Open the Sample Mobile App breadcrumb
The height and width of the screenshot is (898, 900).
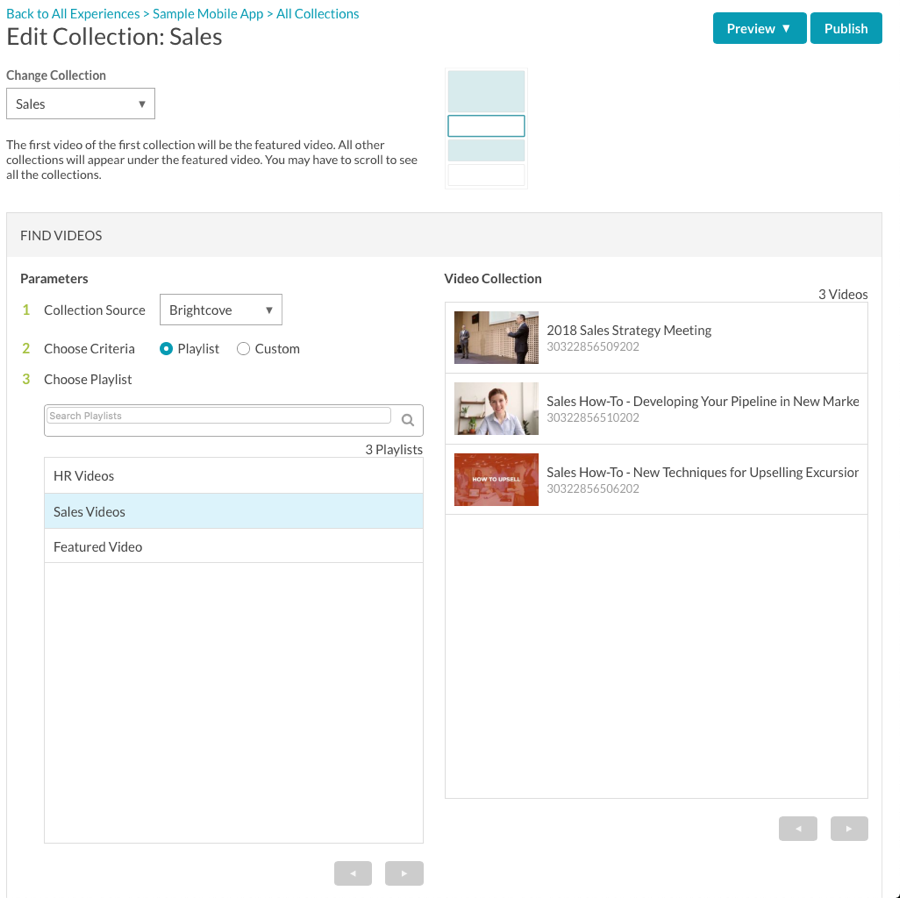pyautogui.click(x=208, y=14)
